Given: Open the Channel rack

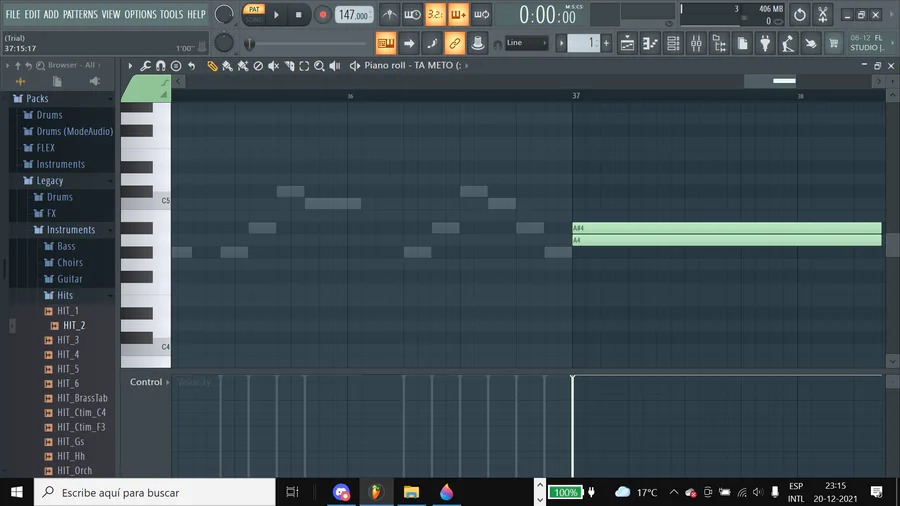Looking at the screenshot, I should click(673, 43).
